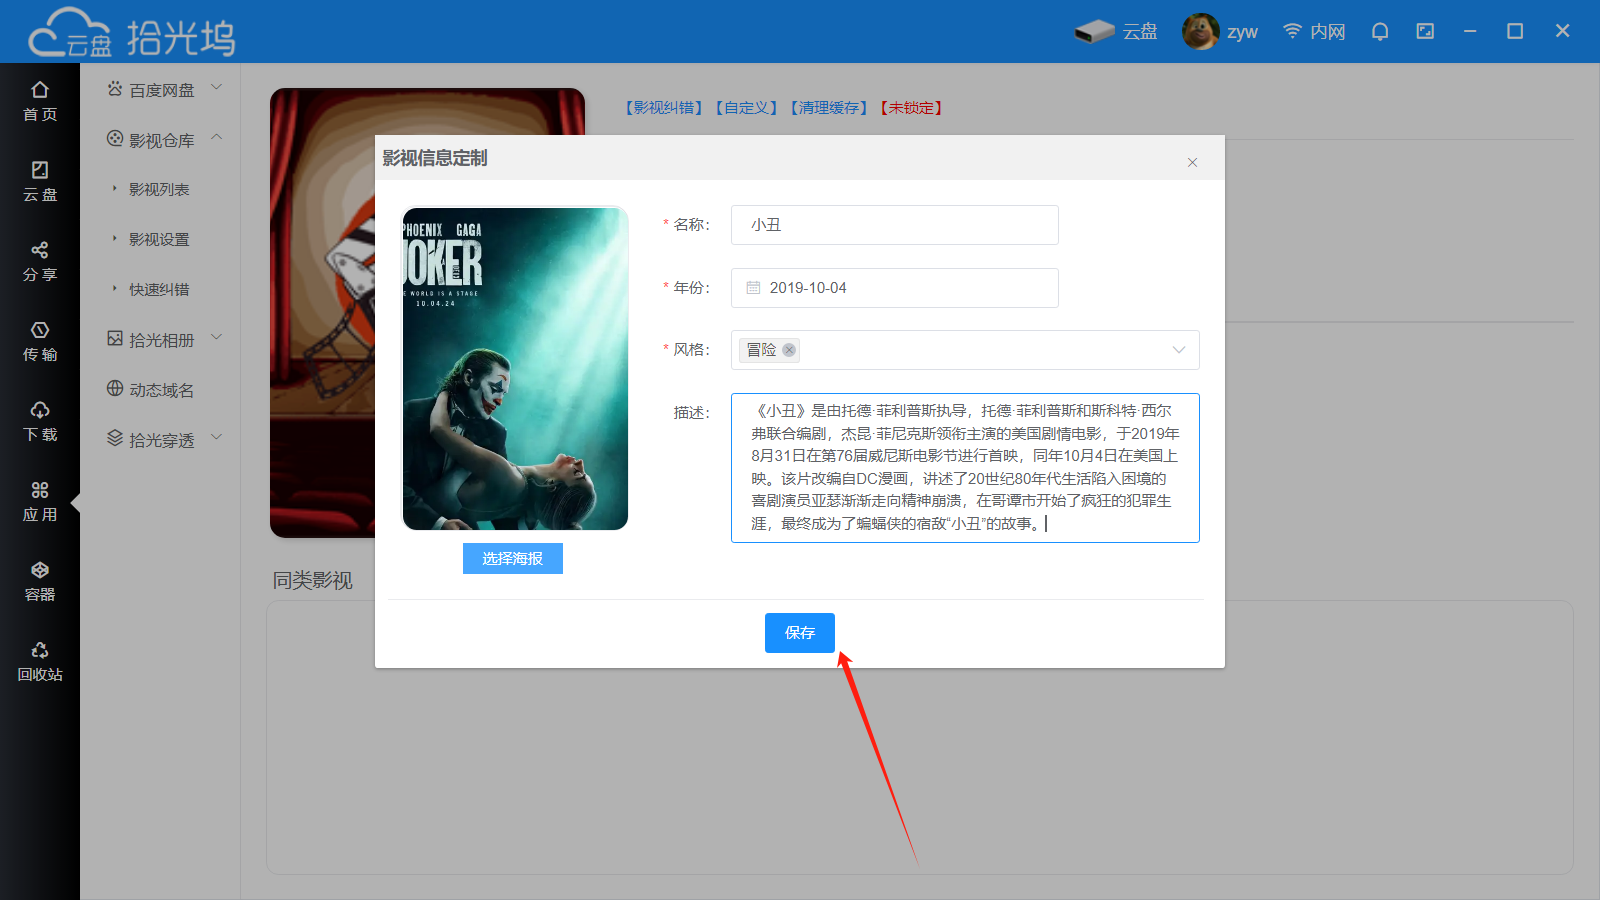
Task: Expand the 百度网盘 menu chevron
Action: 217,88
